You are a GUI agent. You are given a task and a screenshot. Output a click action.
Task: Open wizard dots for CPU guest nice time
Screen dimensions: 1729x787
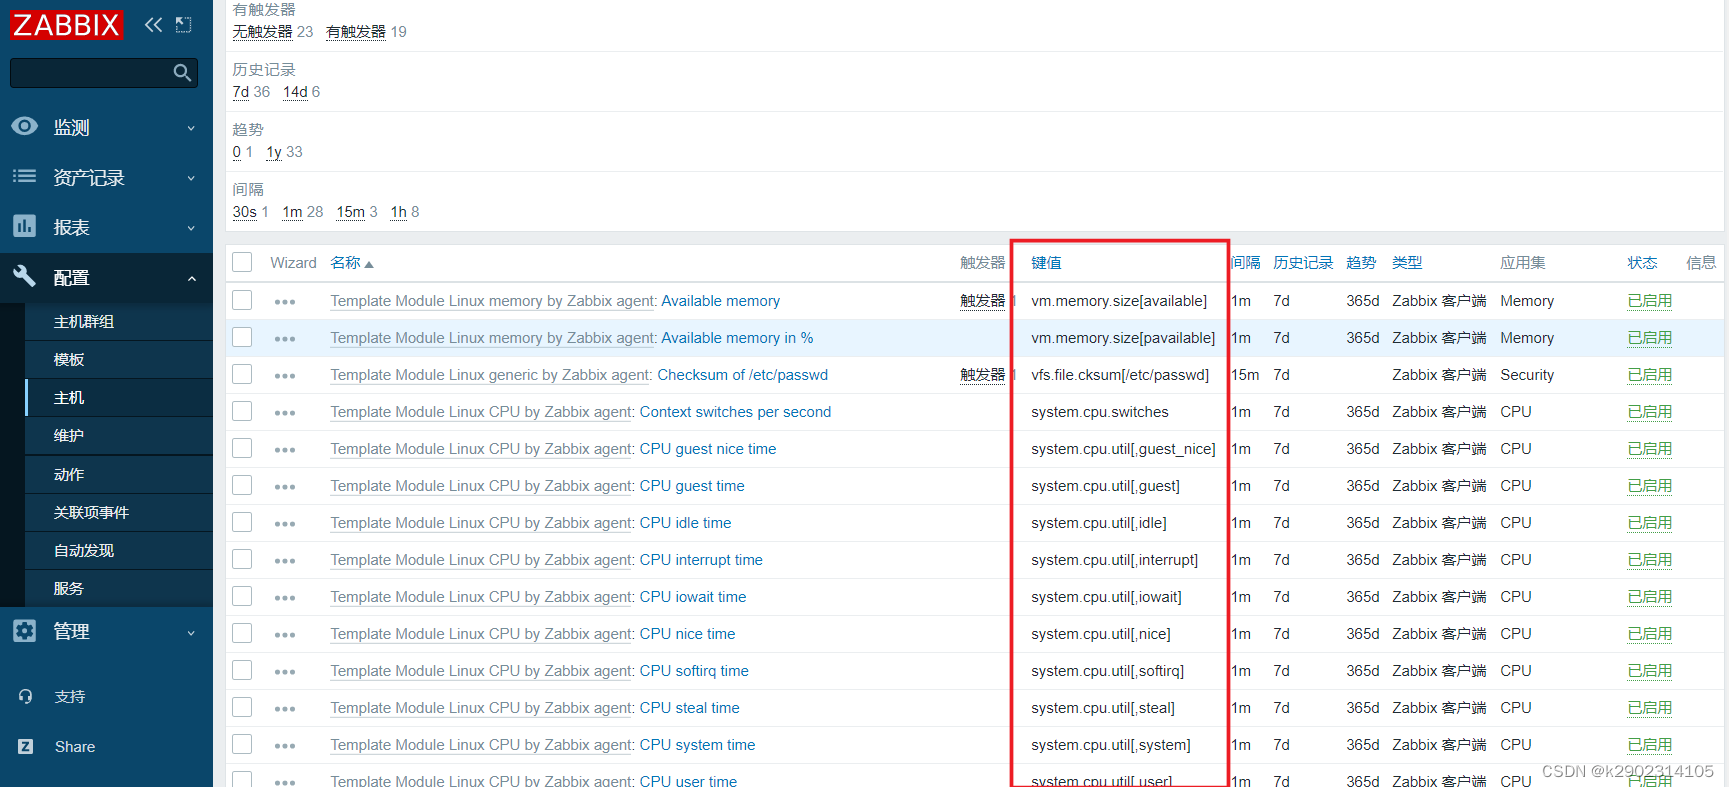click(285, 450)
